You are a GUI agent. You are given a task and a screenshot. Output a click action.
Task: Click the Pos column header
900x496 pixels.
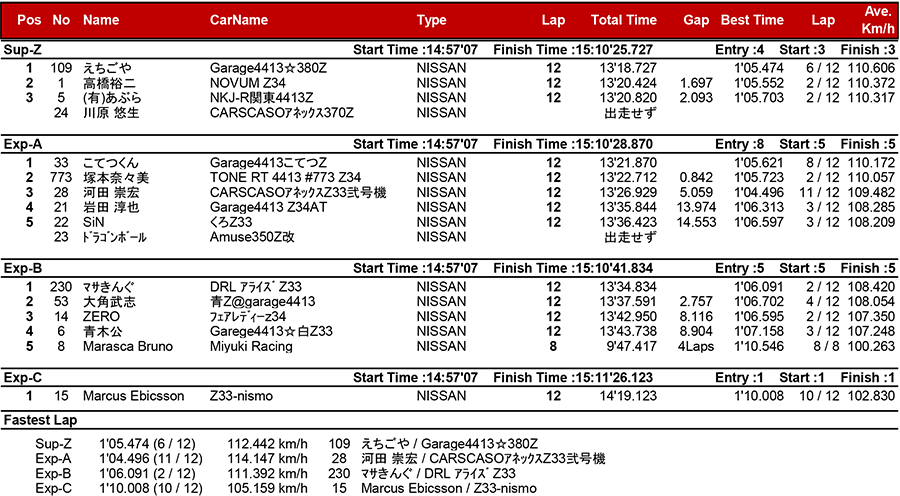click(x=29, y=20)
